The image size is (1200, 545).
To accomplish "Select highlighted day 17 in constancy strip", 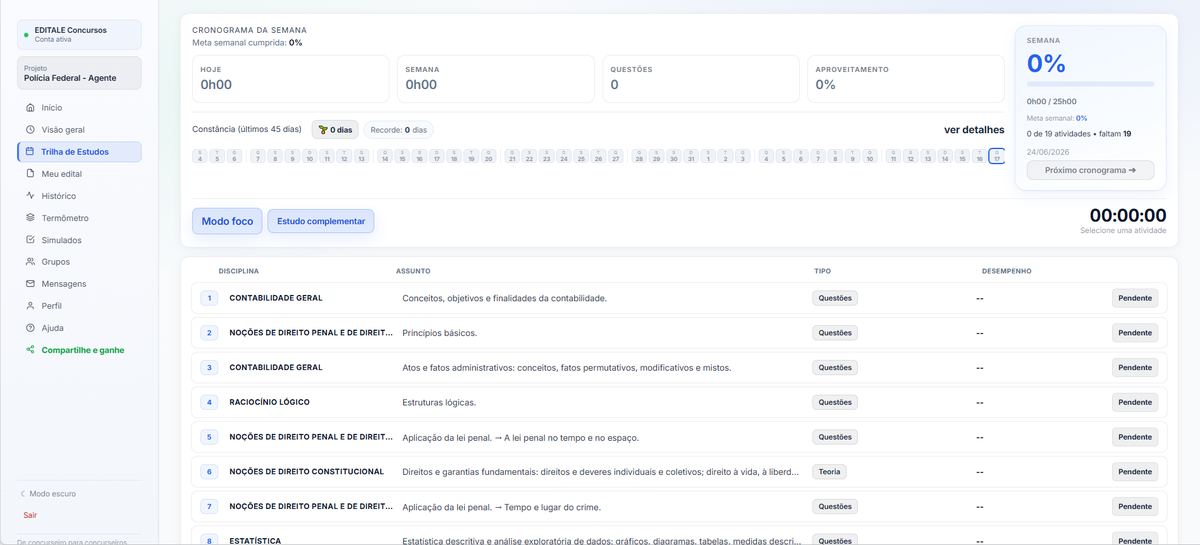I will click(x=997, y=156).
